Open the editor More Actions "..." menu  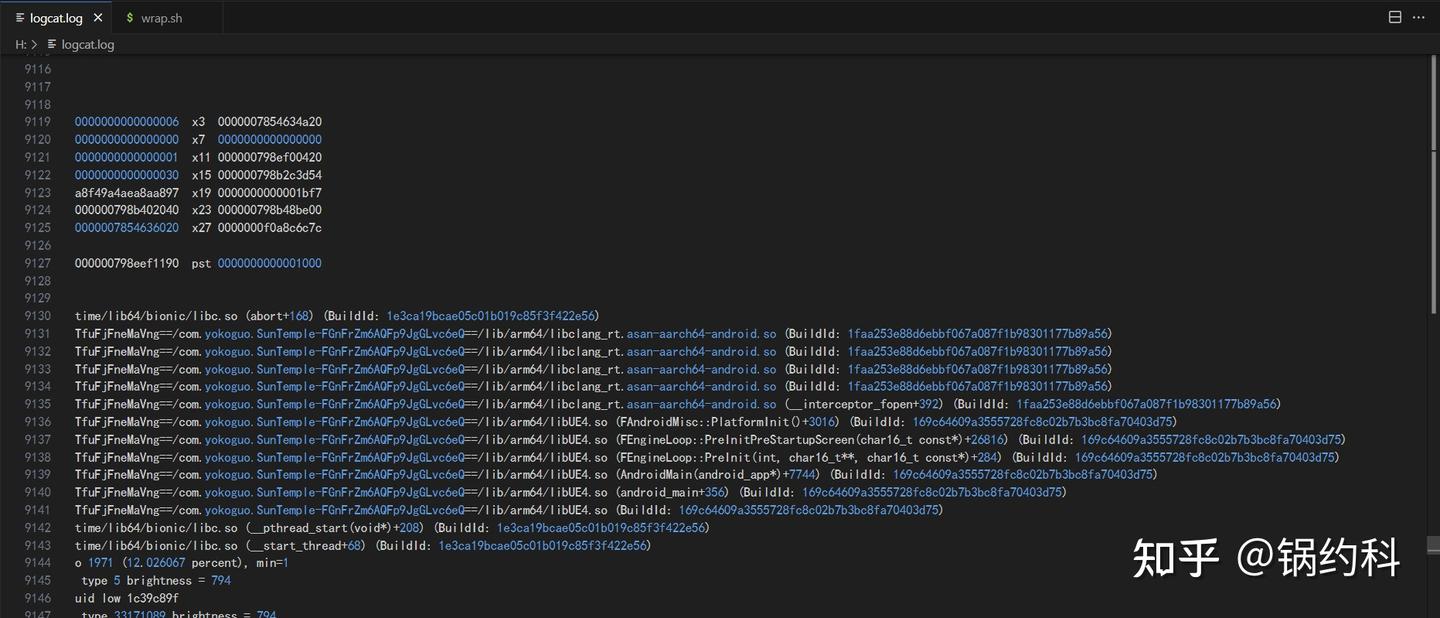pos(1419,17)
